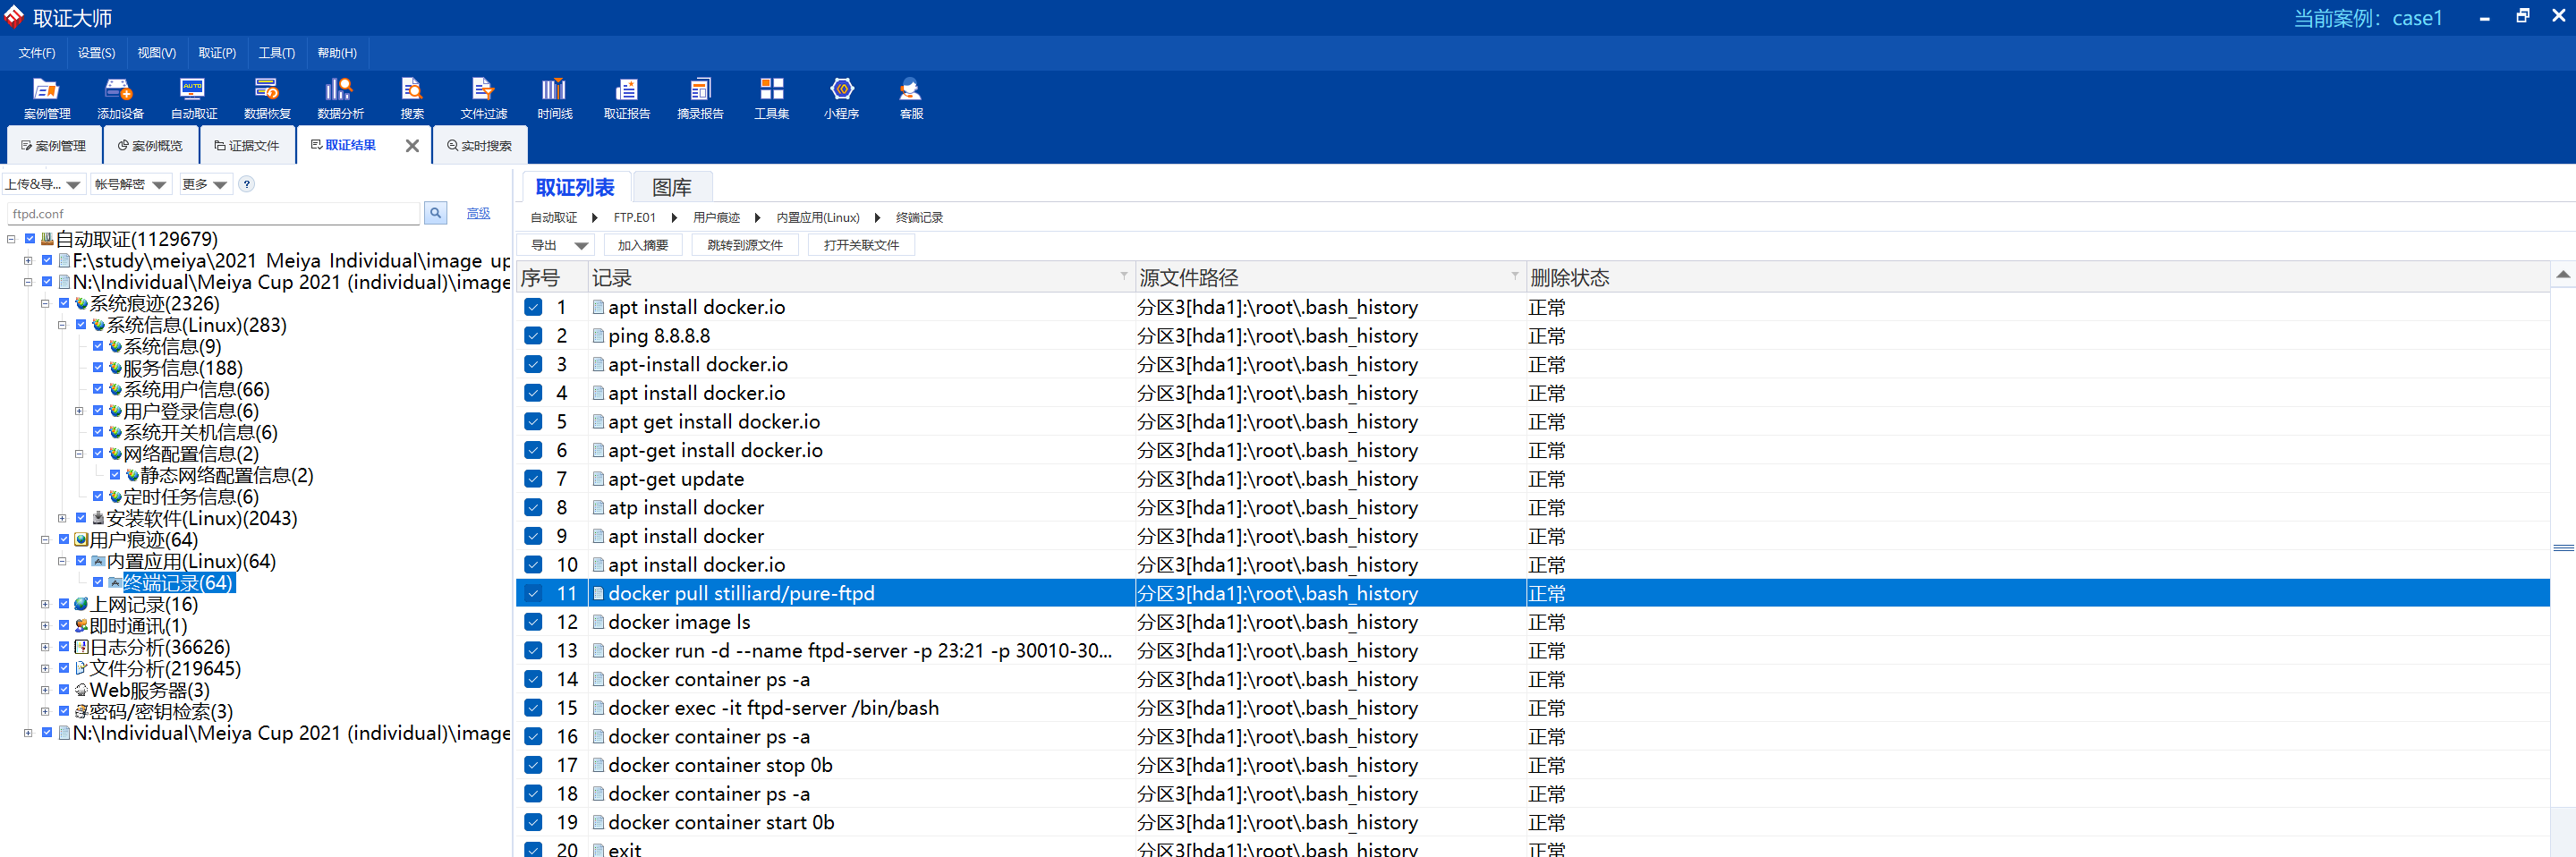This screenshot has height=857, width=2576.
Task: Uncheck row 1 apt install docker.io
Action: click(533, 308)
